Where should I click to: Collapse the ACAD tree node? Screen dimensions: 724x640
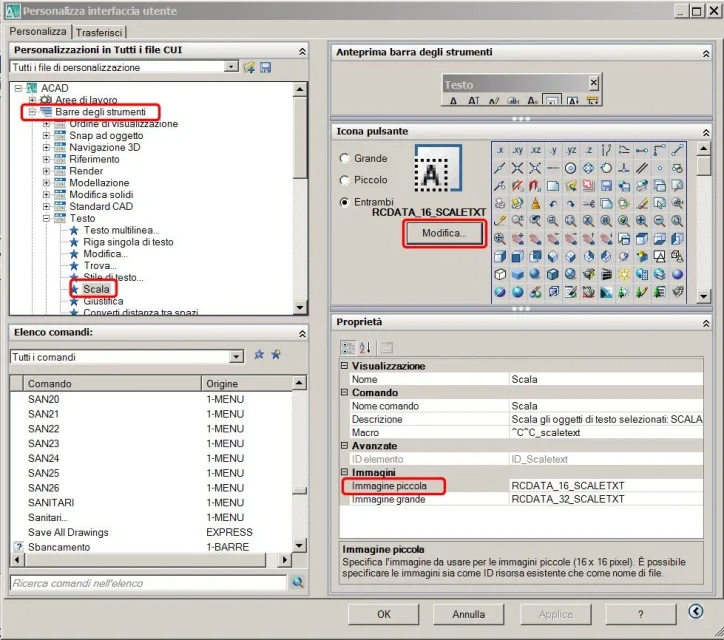click(18, 88)
